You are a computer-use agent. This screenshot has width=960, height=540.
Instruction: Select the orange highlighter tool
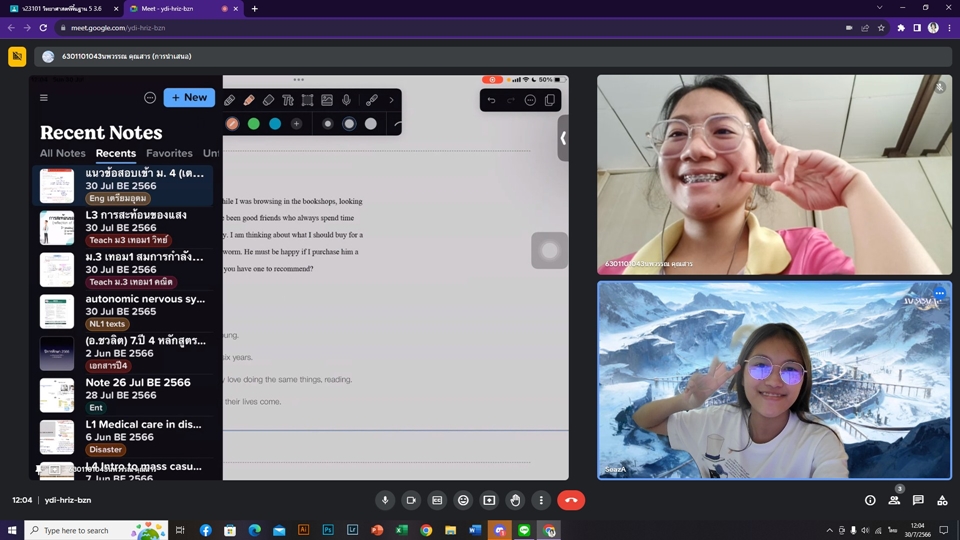pos(249,100)
